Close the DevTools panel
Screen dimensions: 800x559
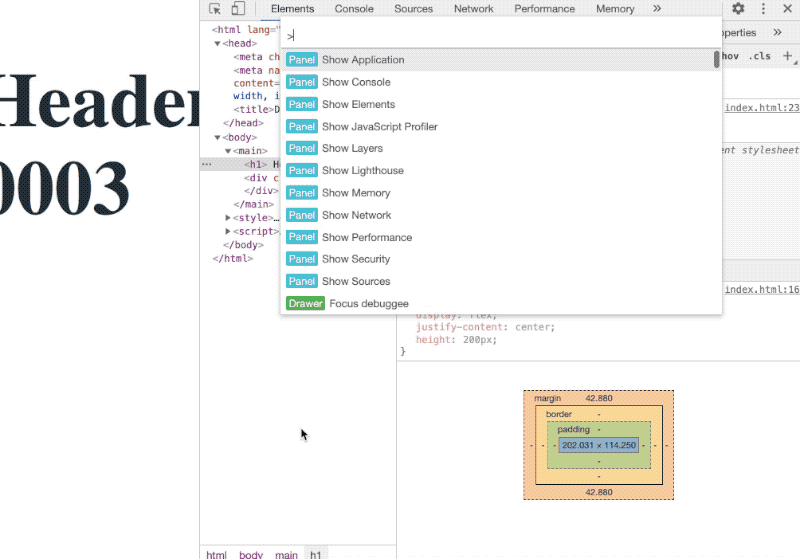pos(788,9)
